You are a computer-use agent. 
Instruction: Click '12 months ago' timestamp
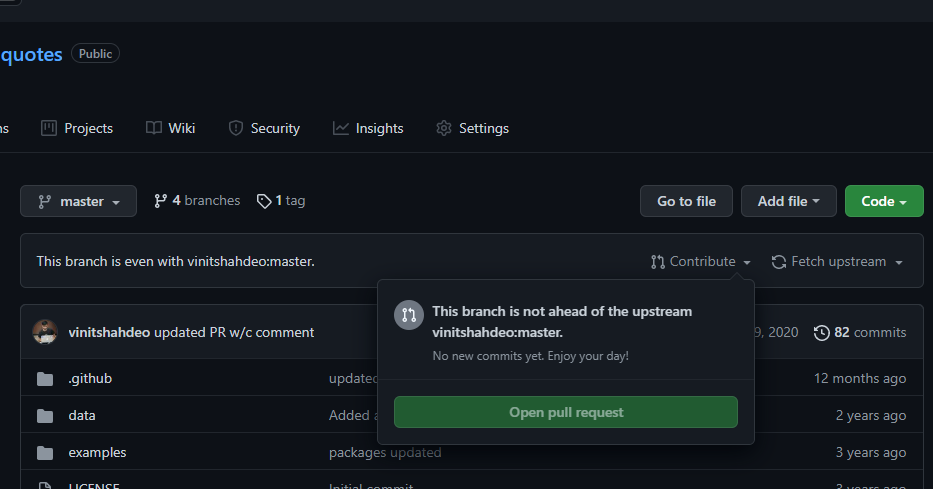860,378
